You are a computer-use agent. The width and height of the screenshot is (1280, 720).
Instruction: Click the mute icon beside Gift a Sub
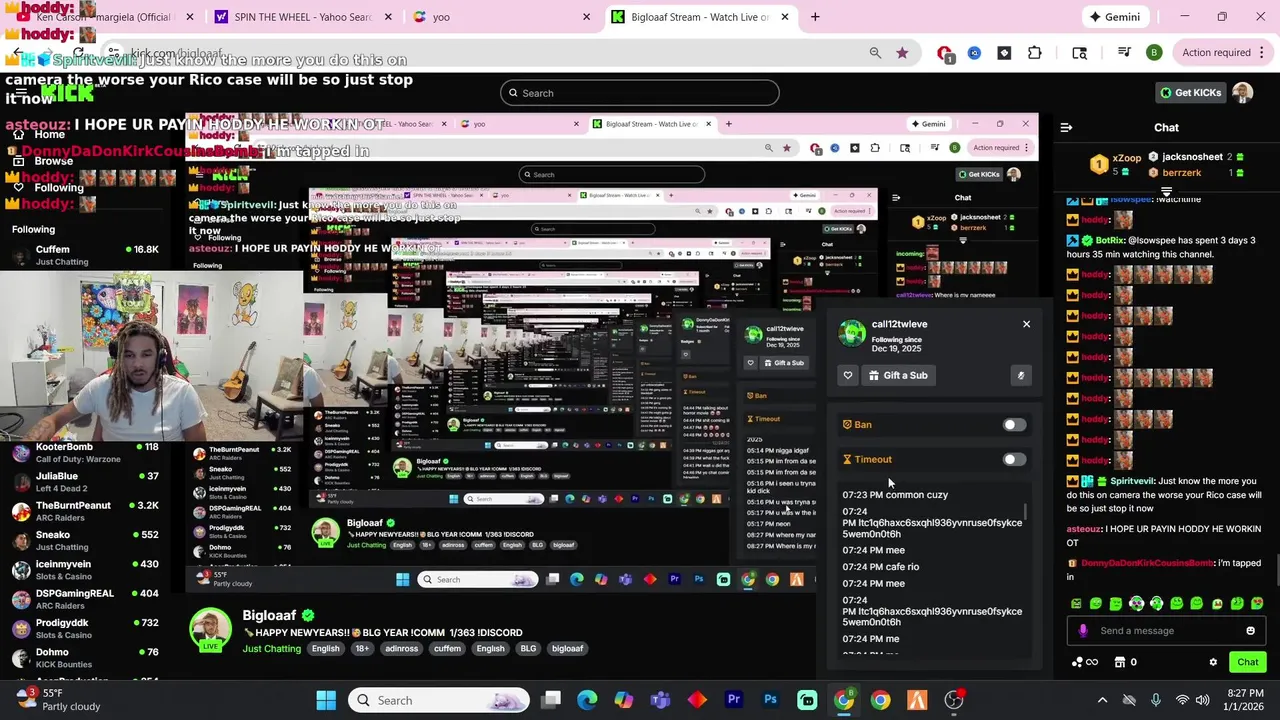coord(1020,375)
